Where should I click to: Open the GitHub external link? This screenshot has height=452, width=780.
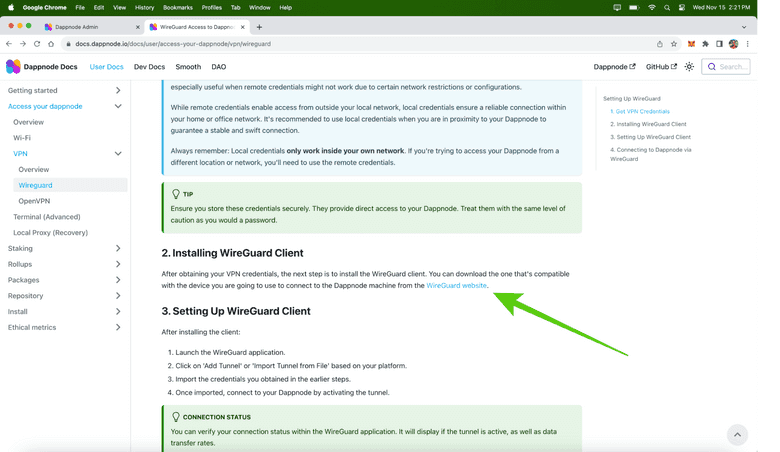click(660, 67)
